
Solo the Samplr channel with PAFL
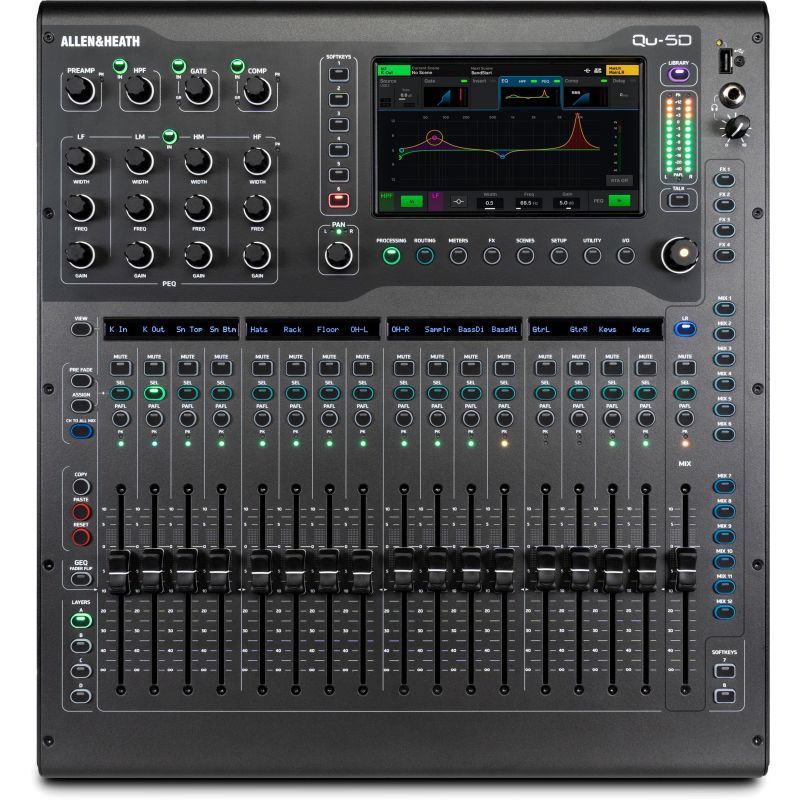point(437,418)
